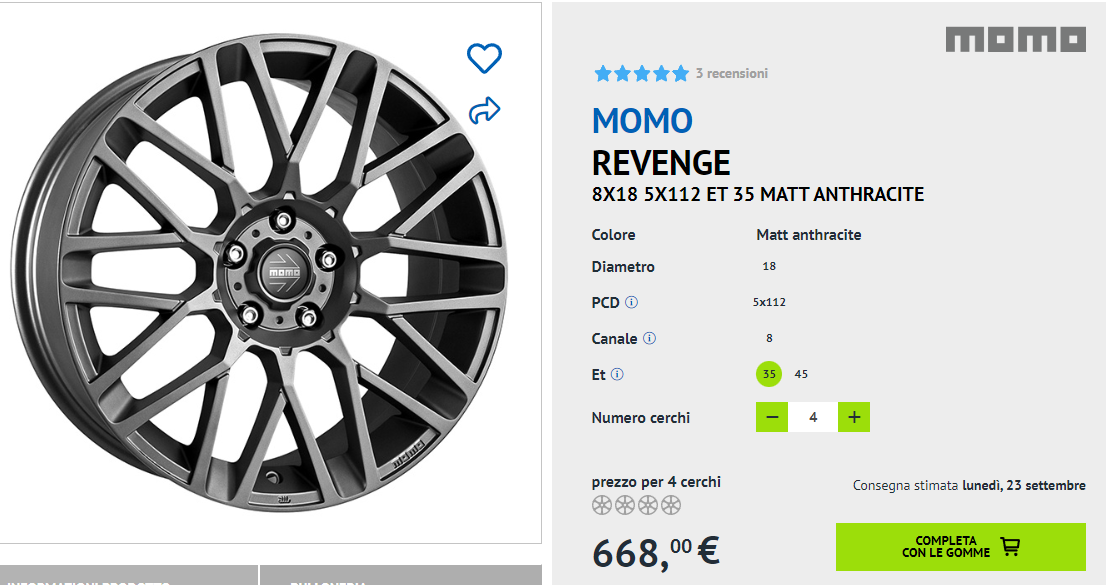Click the five-star rating

641,73
